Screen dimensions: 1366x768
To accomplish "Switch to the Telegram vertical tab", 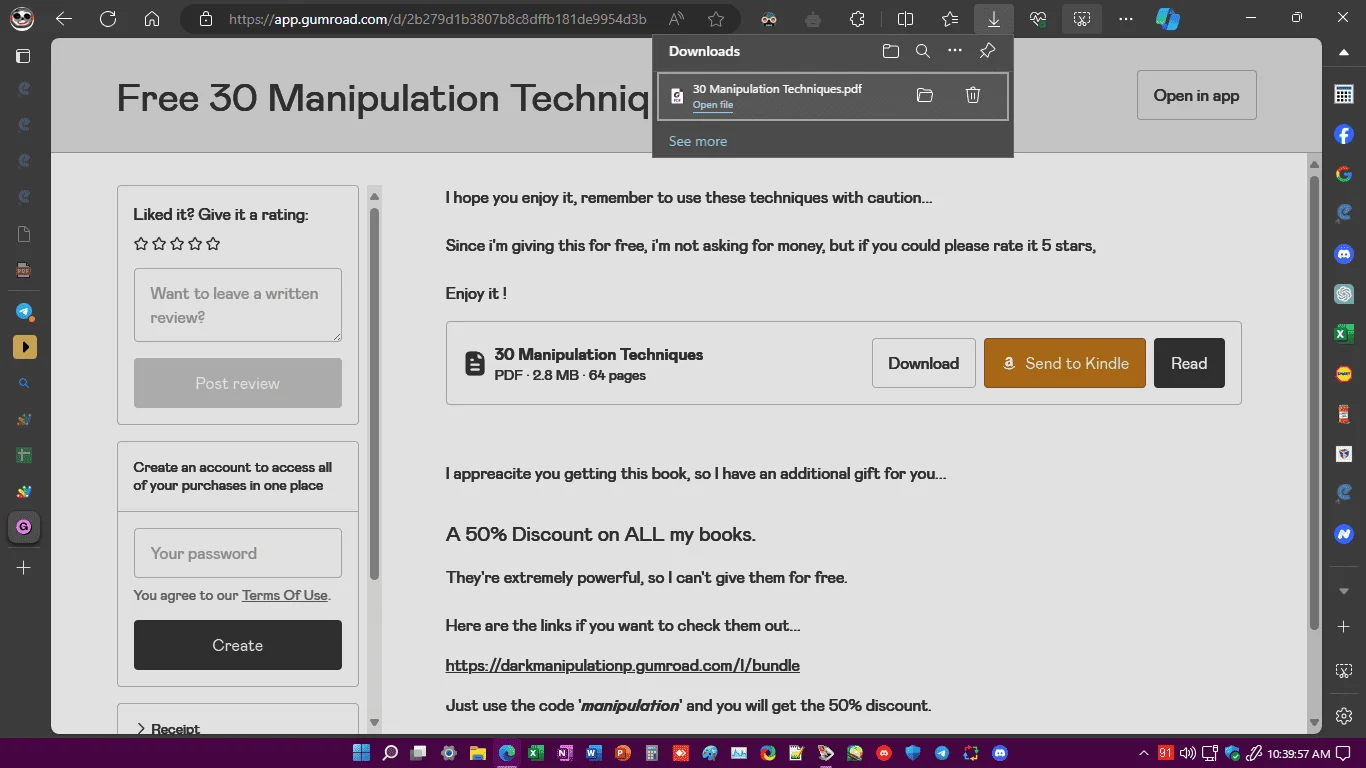I will coord(24,312).
